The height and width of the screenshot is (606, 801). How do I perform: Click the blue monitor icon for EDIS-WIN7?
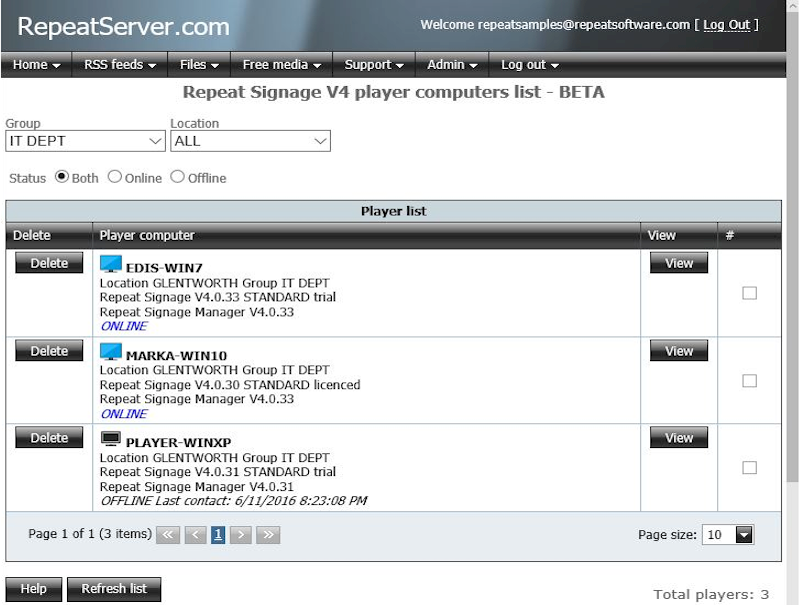tap(111, 264)
